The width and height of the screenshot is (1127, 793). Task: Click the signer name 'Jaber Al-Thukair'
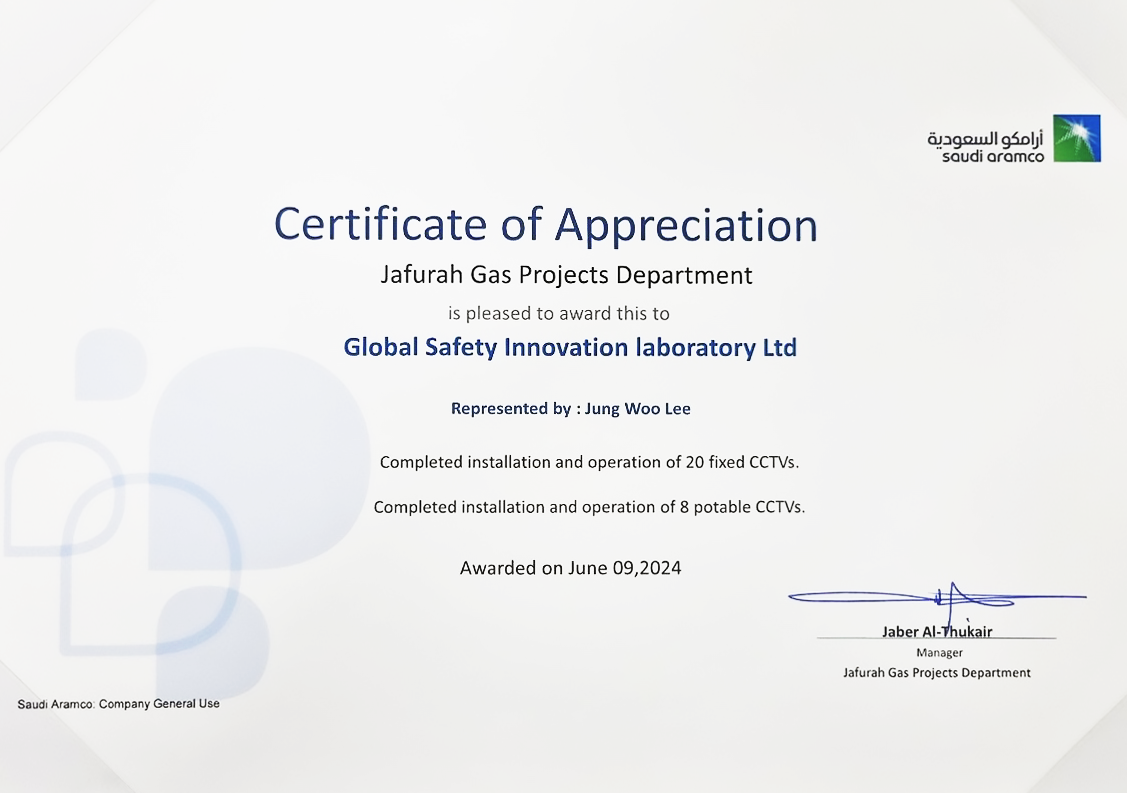pyautogui.click(x=937, y=631)
